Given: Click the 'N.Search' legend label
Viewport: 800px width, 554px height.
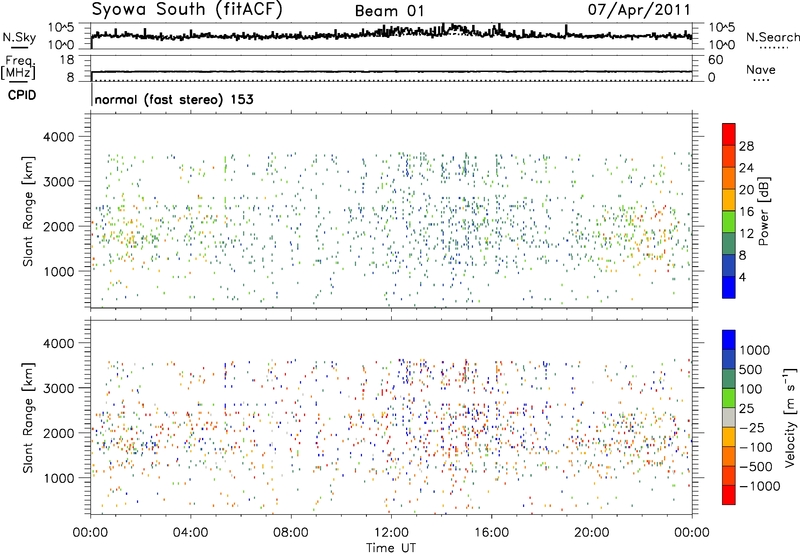Looking at the screenshot, I should [x=772, y=37].
